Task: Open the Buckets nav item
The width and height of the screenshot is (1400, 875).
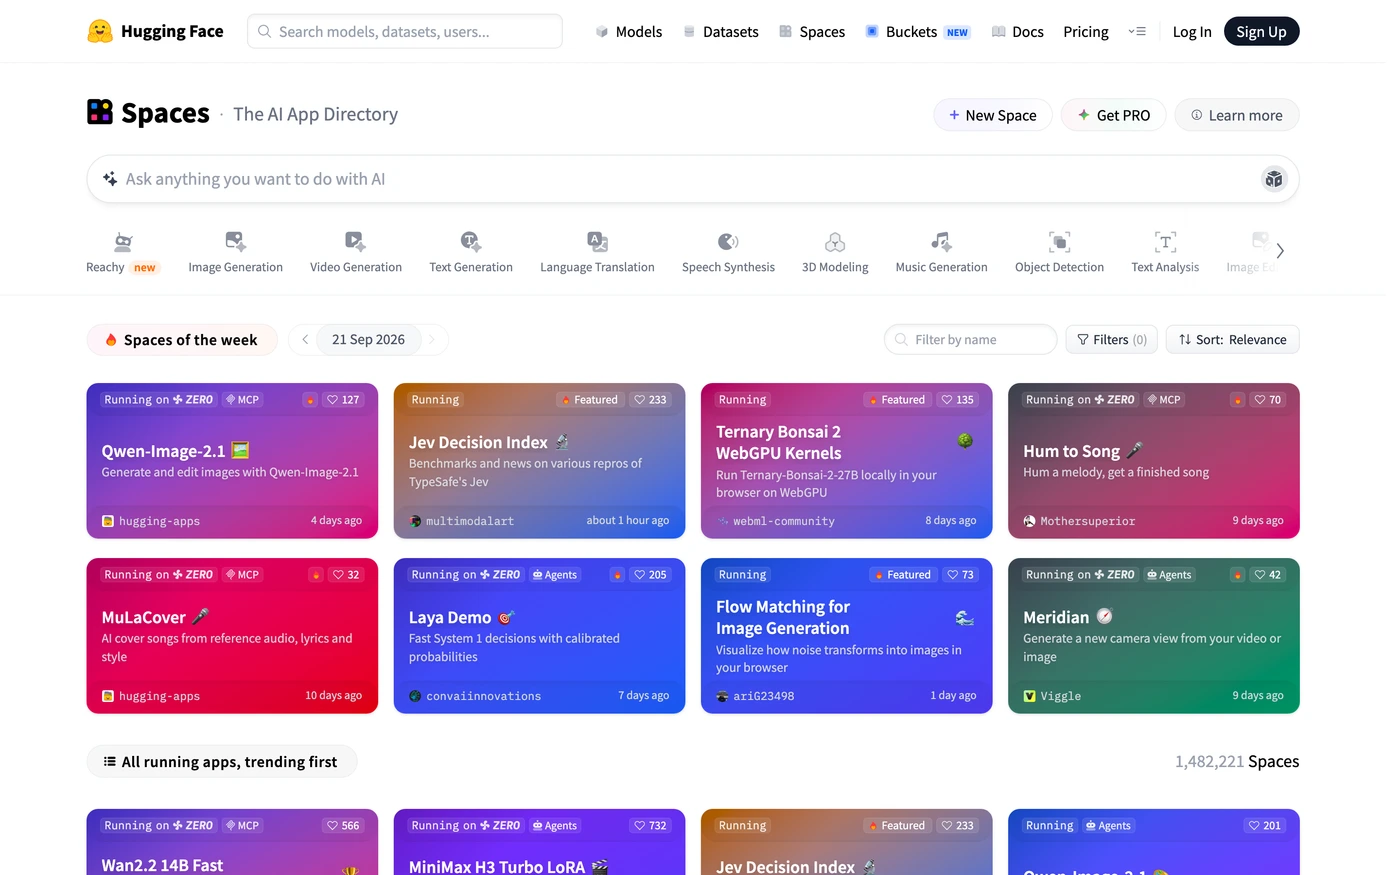Action: (x=917, y=32)
